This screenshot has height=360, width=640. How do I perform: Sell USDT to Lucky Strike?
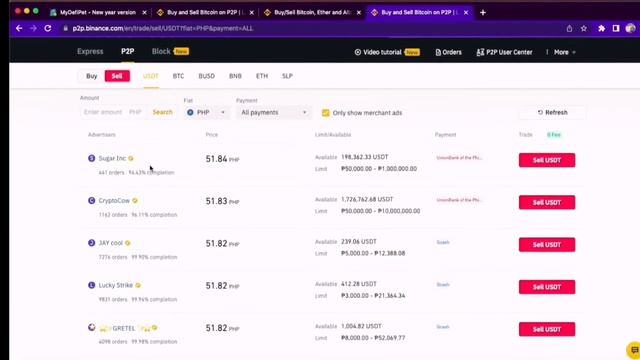547,287
